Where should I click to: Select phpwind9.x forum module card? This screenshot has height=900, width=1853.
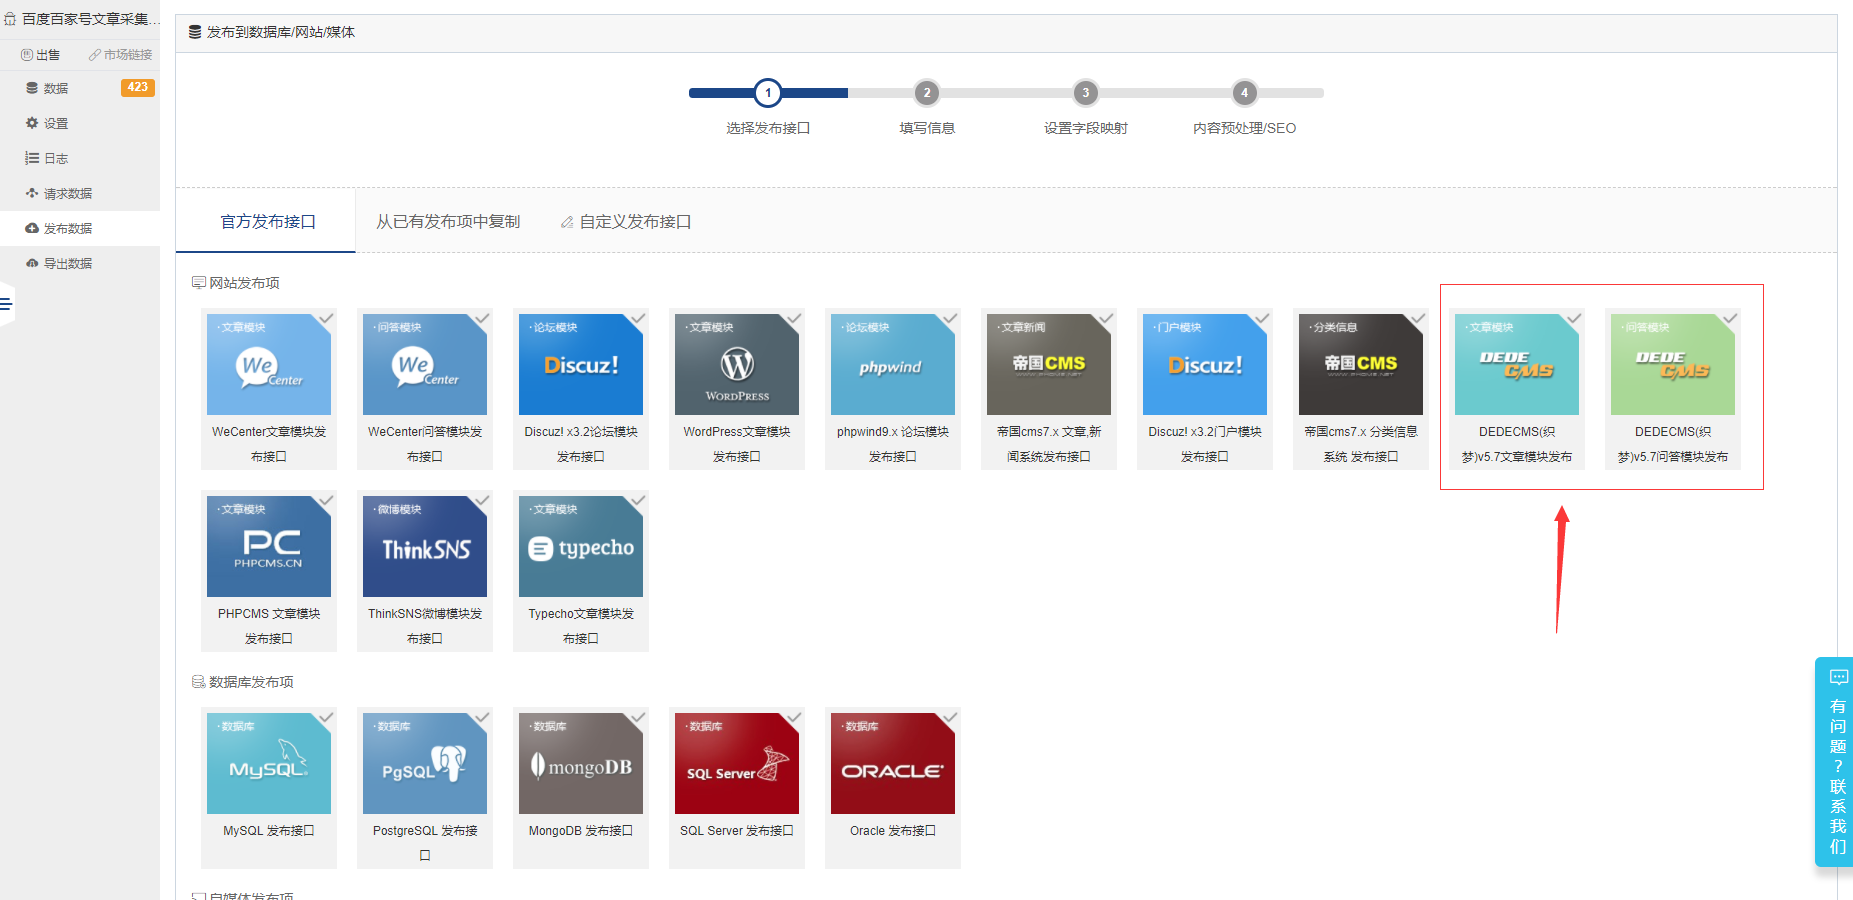(x=893, y=389)
